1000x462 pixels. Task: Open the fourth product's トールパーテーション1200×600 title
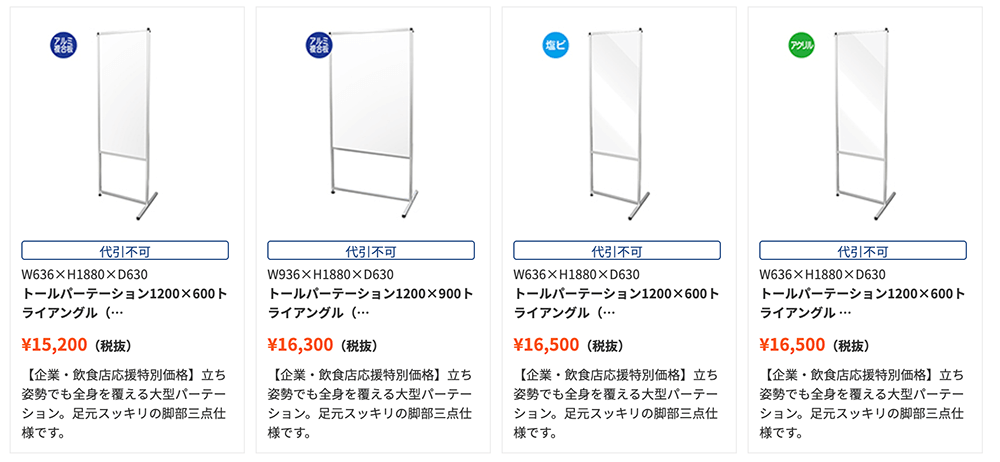click(x=862, y=303)
